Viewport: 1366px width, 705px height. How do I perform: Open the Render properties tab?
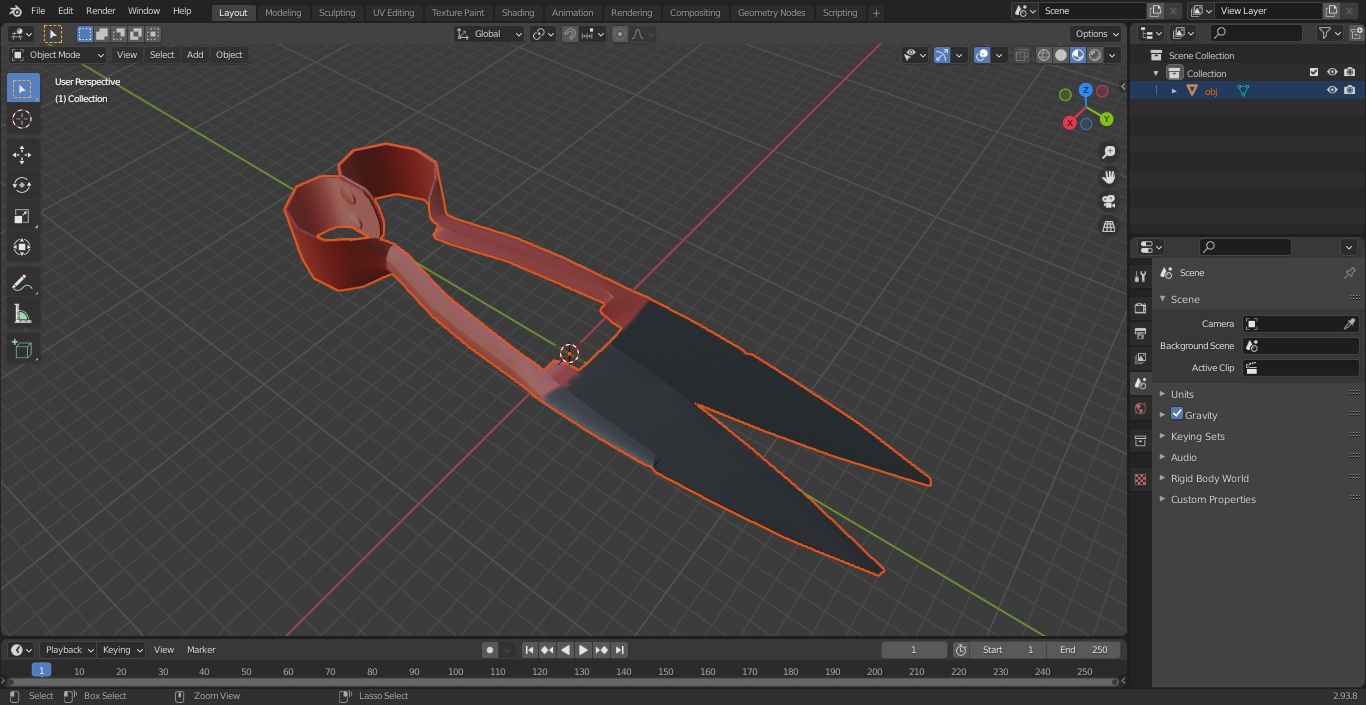[x=1140, y=308]
